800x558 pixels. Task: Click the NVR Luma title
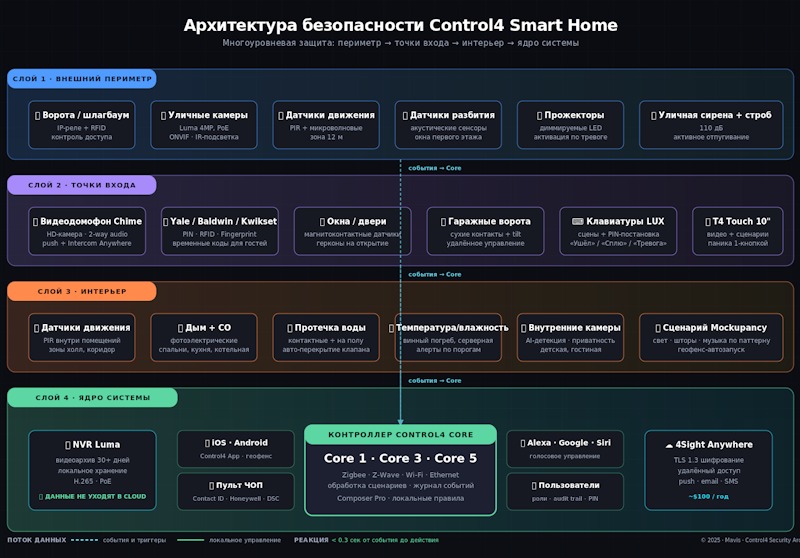coord(96,445)
